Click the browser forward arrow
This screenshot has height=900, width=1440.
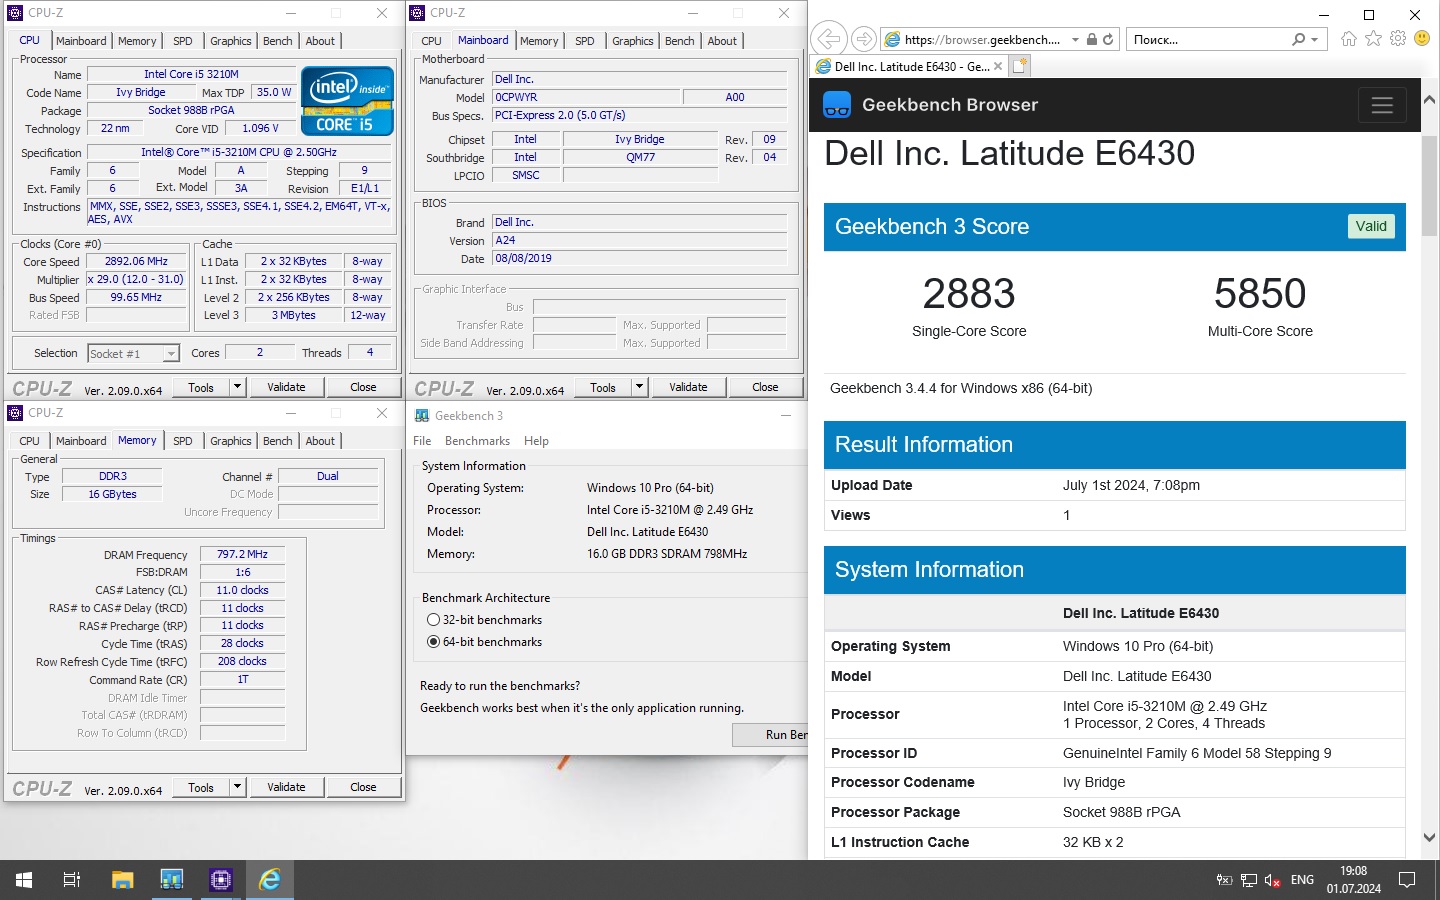pos(865,39)
